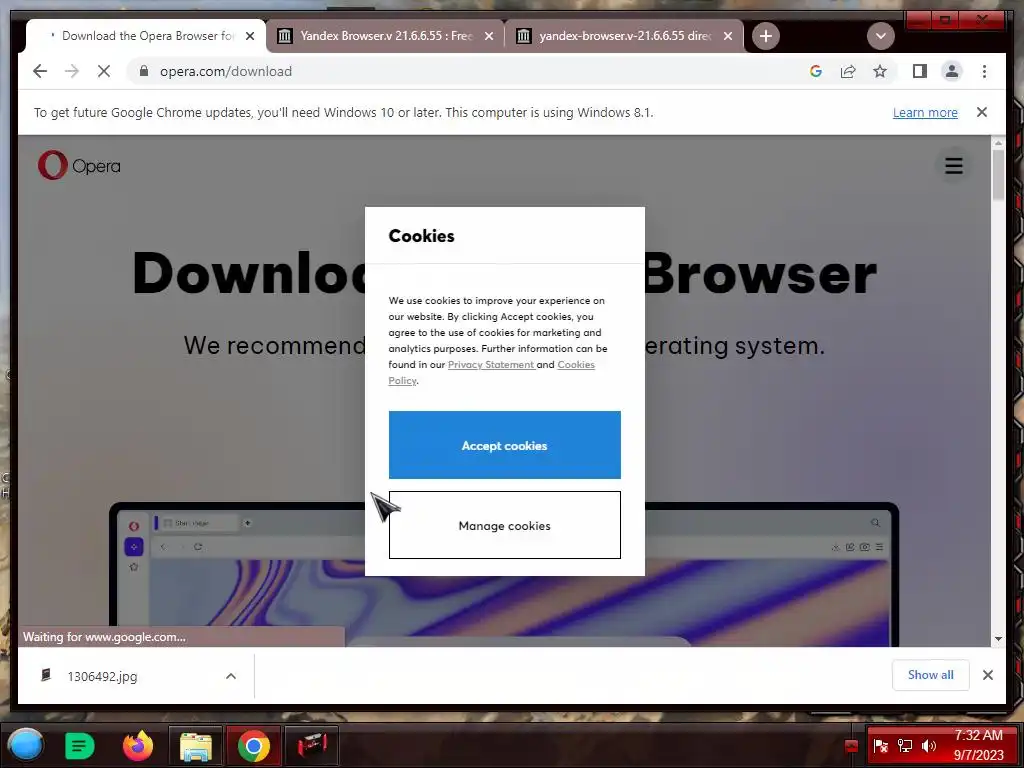Open the green notes app on taskbar
1024x768 pixels.
coord(80,745)
